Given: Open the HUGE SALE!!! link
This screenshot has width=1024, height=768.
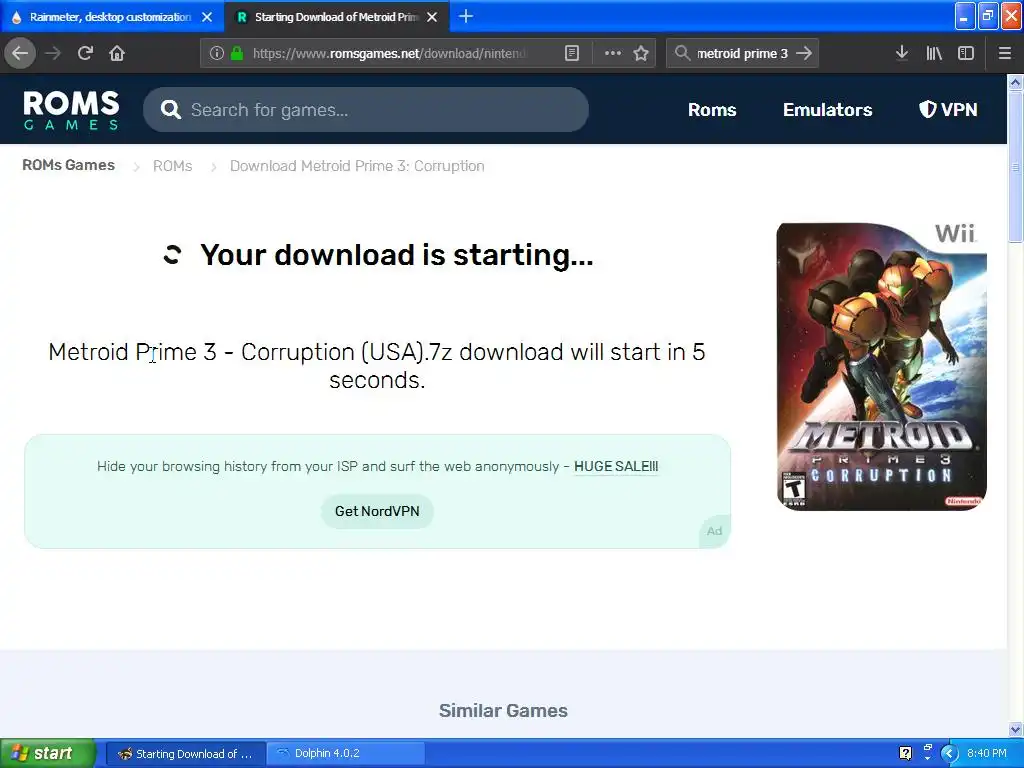Looking at the screenshot, I should click(x=616, y=466).
